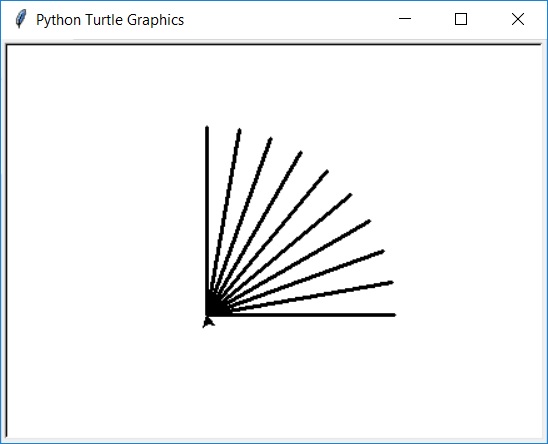548x444 pixels.
Task: Click the empty white canvas left of the drawing
Action: tap(105, 227)
